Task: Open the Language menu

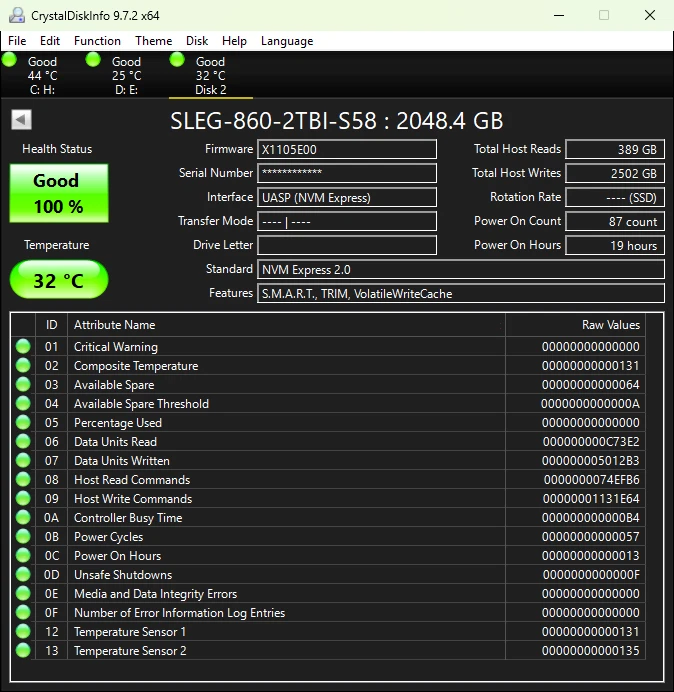Action: click(287, 41)
